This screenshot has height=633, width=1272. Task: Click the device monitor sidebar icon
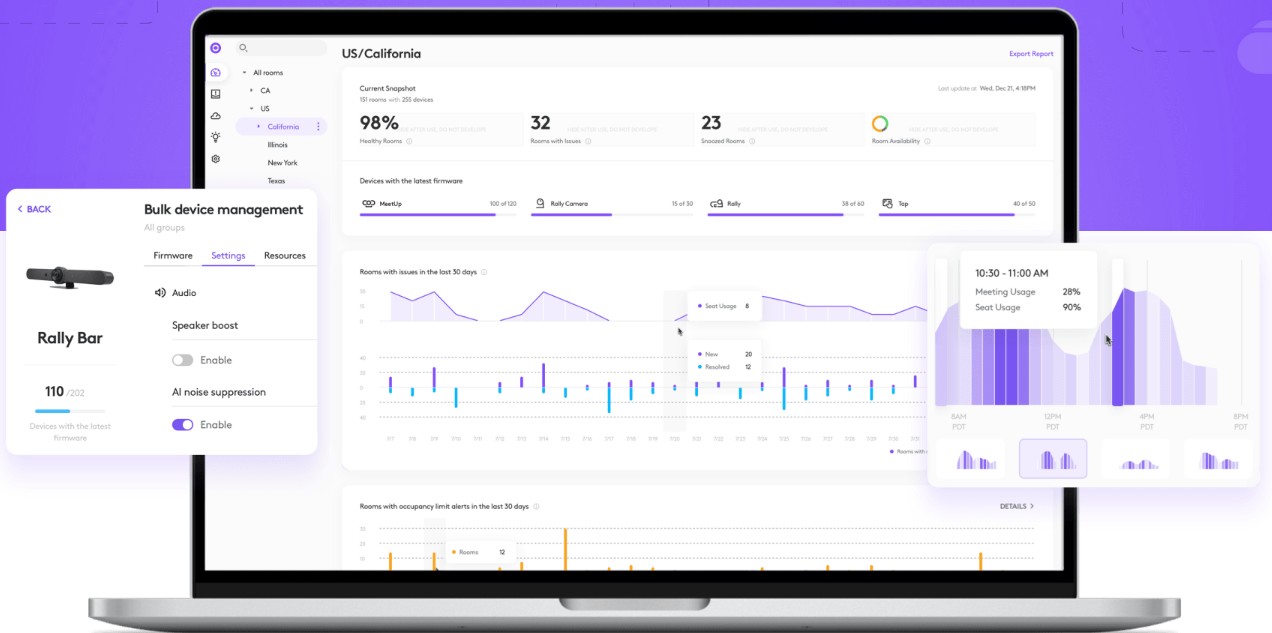tap(215, 94)
